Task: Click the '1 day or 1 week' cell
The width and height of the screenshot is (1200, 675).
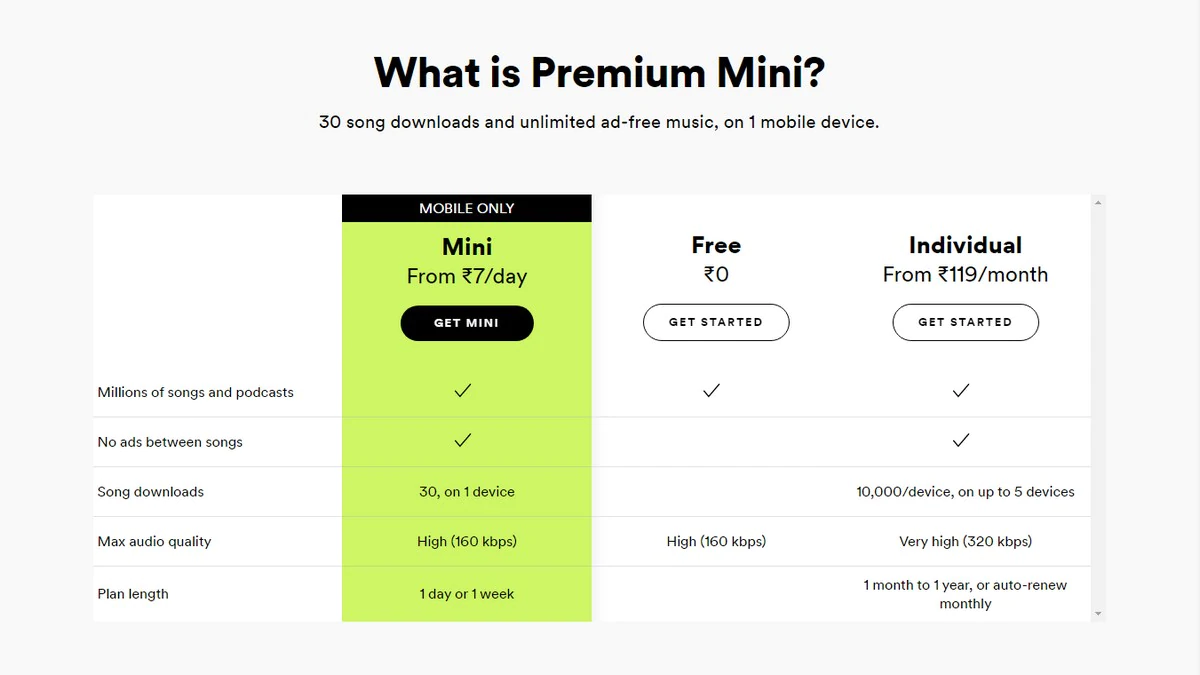Action: click(466, 592)
